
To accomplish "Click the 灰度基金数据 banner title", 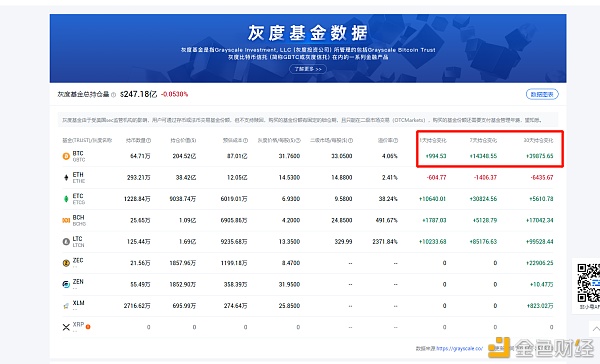I will pyautogui.click(x=308, y=33).
